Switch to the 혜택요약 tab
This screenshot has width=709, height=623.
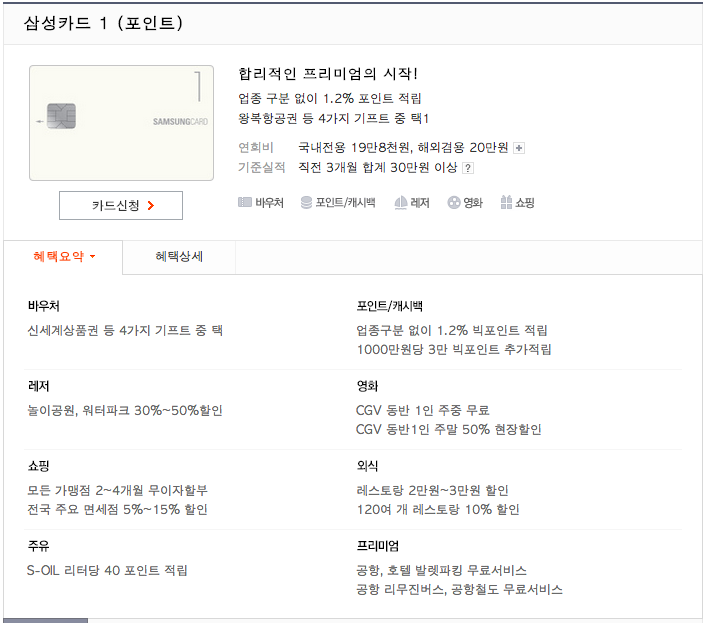(x=63, y=257)
